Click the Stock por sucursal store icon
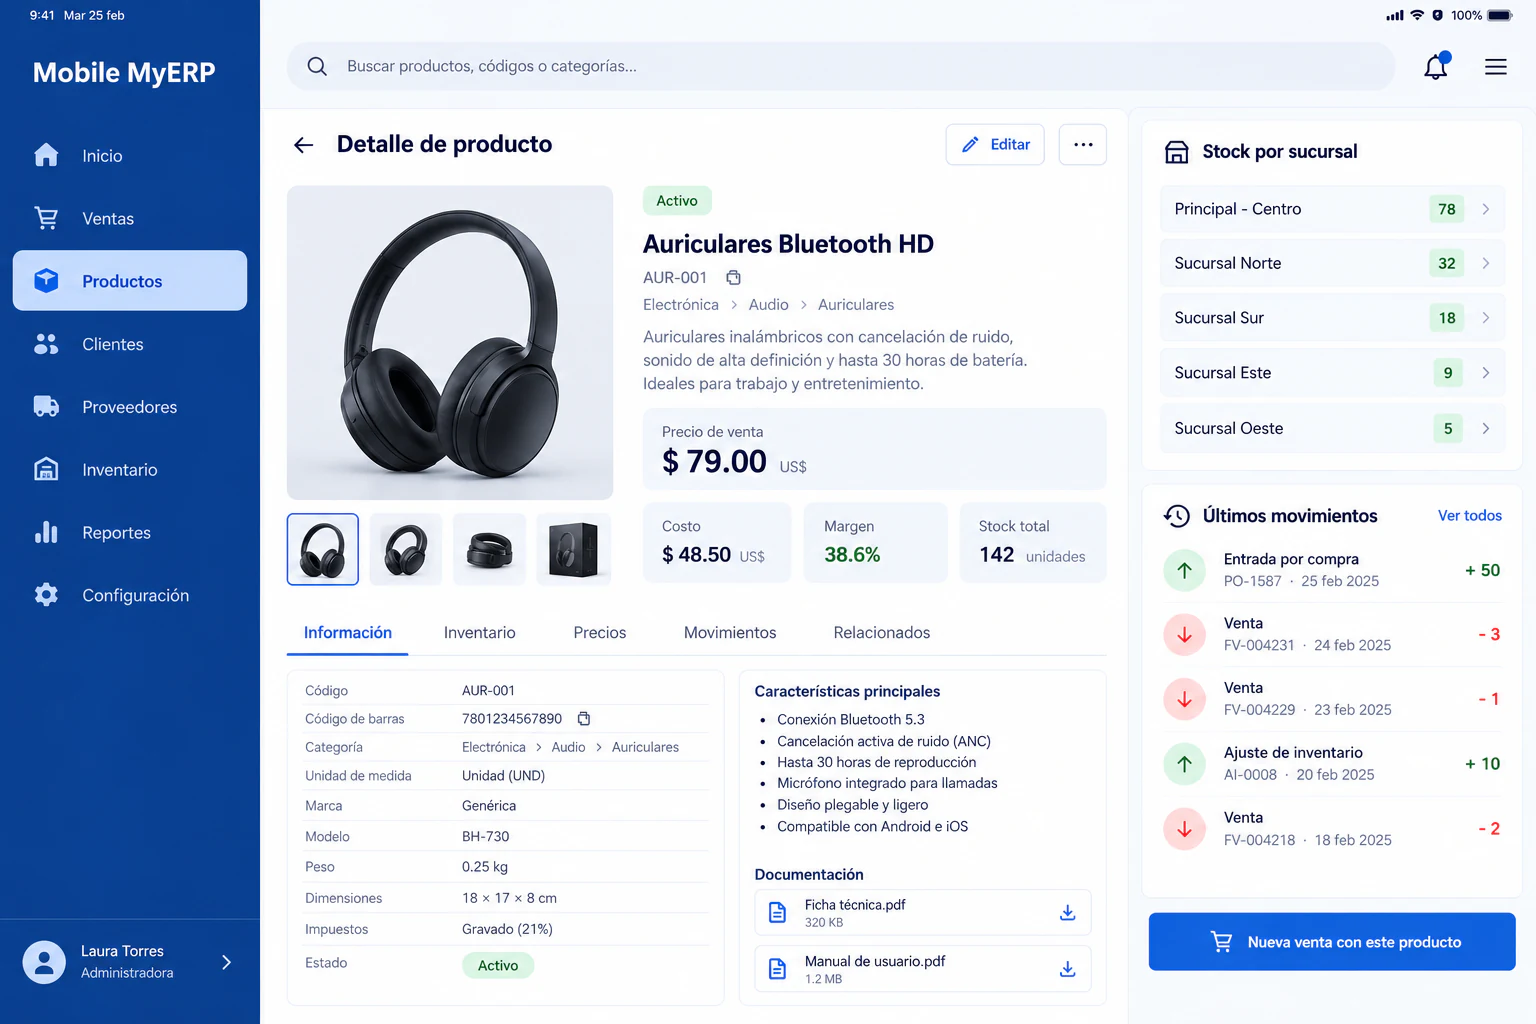The width and height of the screenshot is (1536, 1024). (1177, 152)
